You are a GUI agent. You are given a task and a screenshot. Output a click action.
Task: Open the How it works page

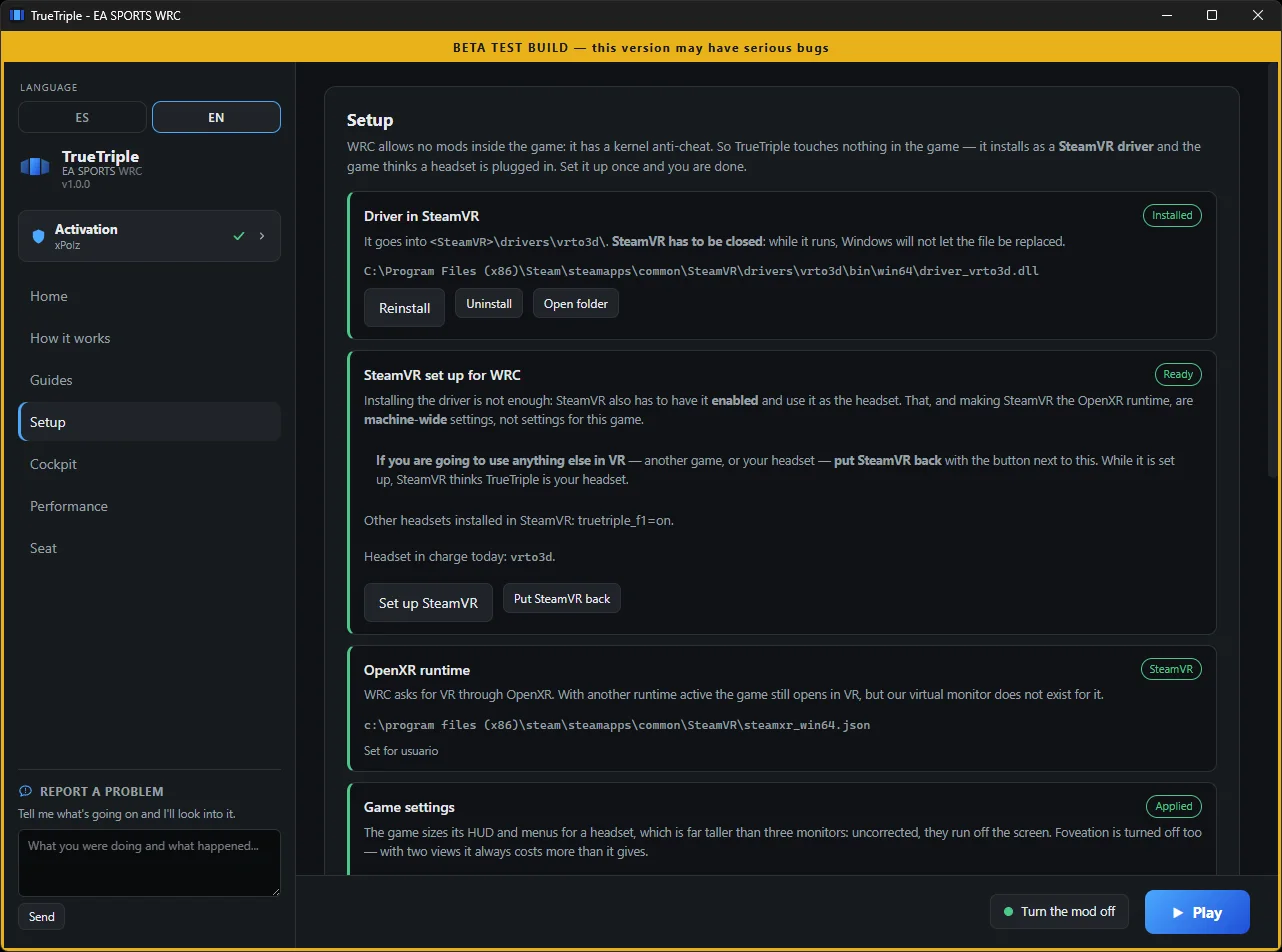click(x=149, y=338)
